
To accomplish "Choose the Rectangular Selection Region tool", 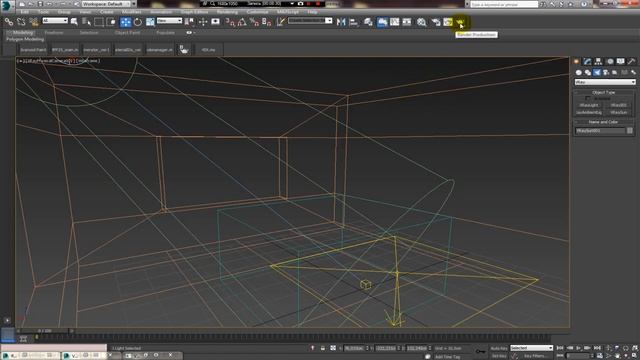I will (99, 22).
